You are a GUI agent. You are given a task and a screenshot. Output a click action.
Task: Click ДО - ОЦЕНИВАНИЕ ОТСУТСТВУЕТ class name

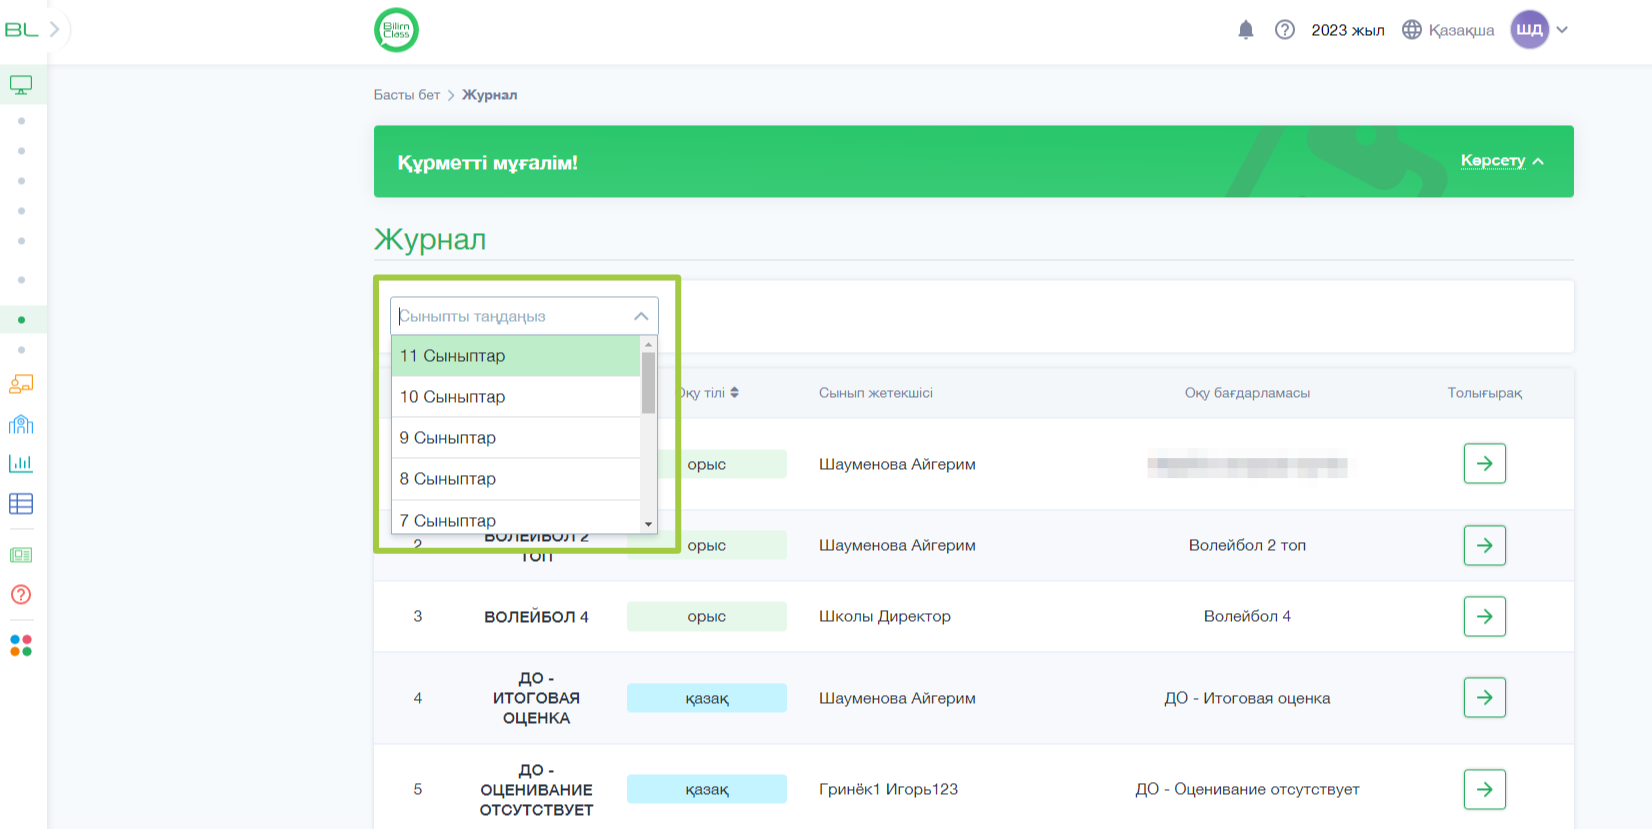point(536,790)
